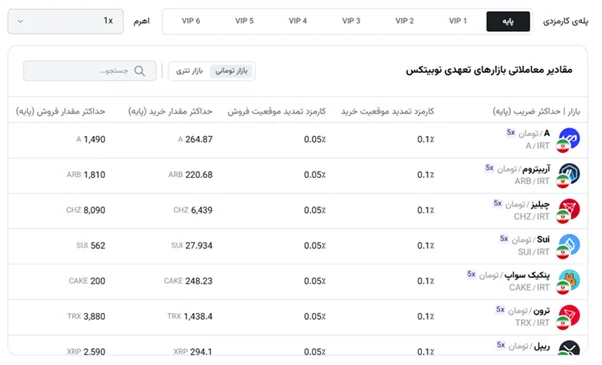Click the بازار | حداکثر ضریب header
Image resolution: width=602 pixels, height=365 pixels.
click(x=536, y=111)
